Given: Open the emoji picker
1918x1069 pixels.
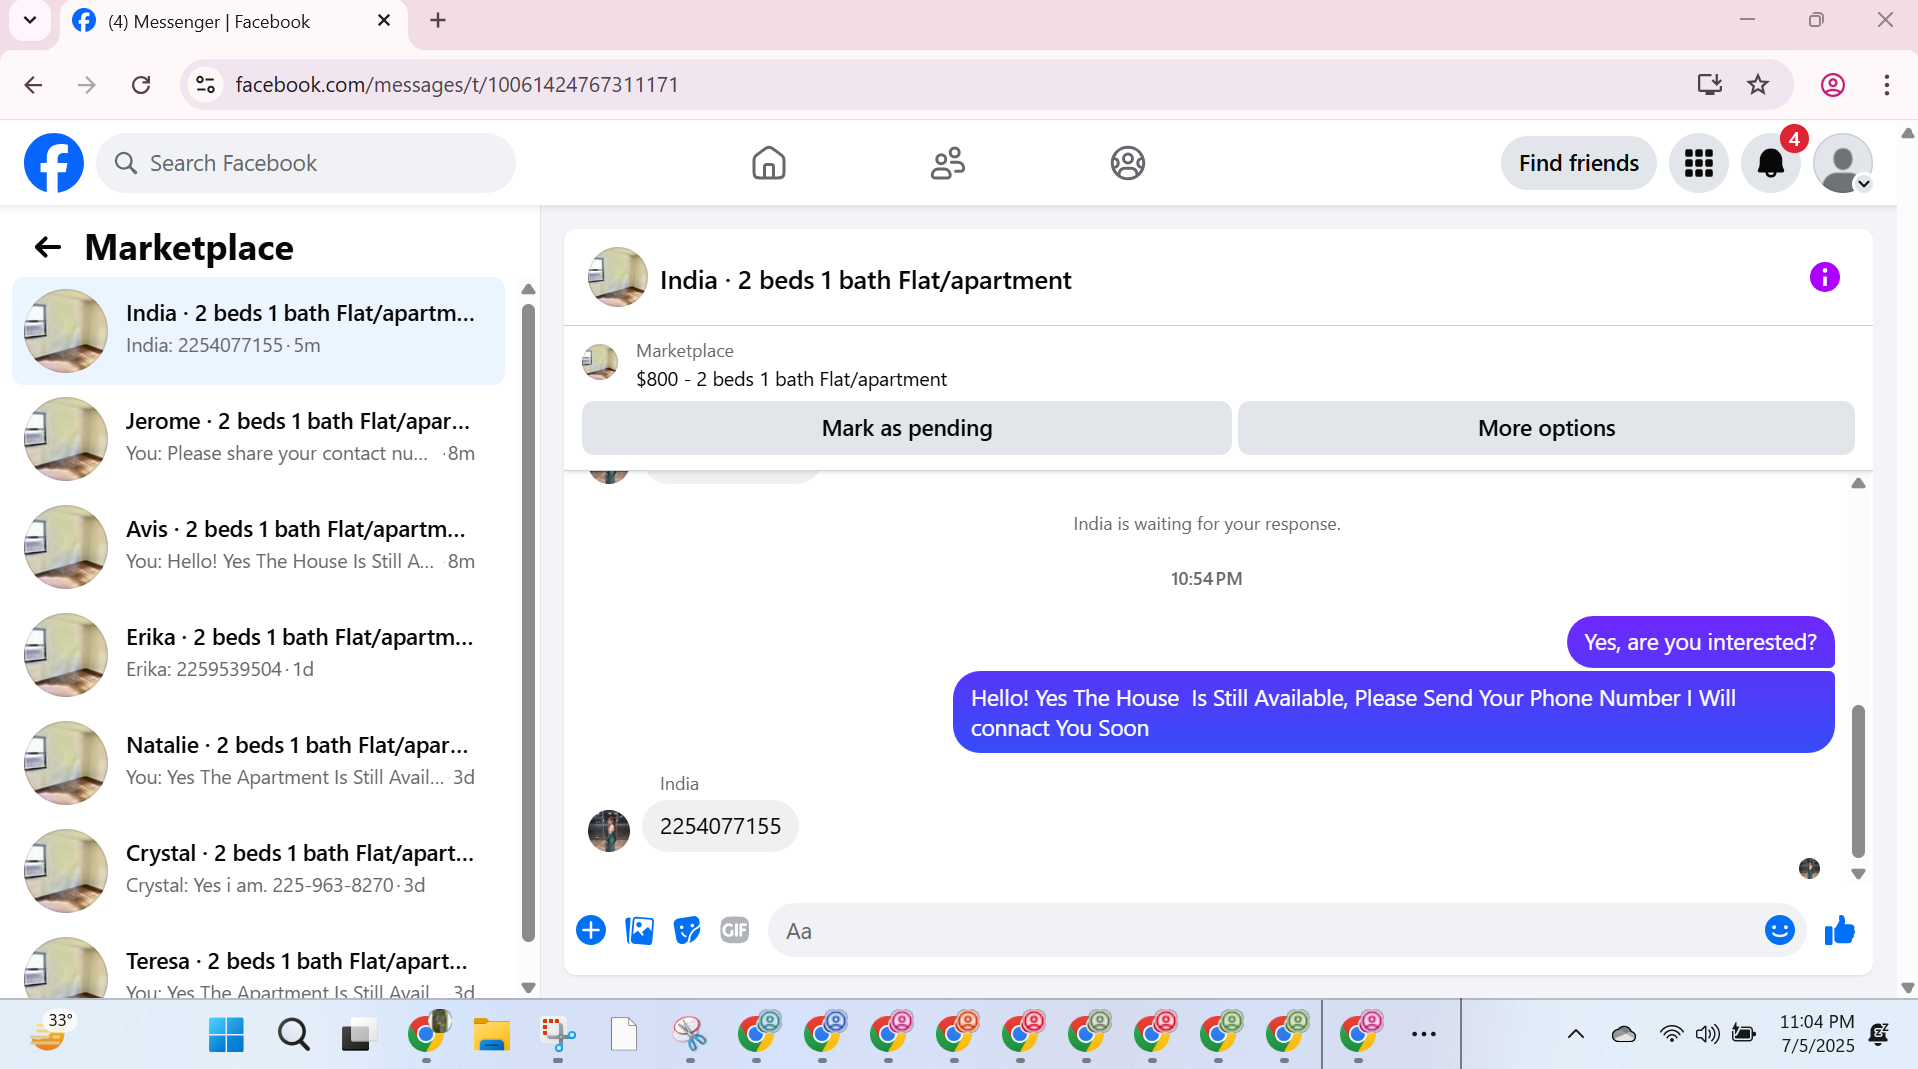Looking at the screenshot, I should [1779, 931].
